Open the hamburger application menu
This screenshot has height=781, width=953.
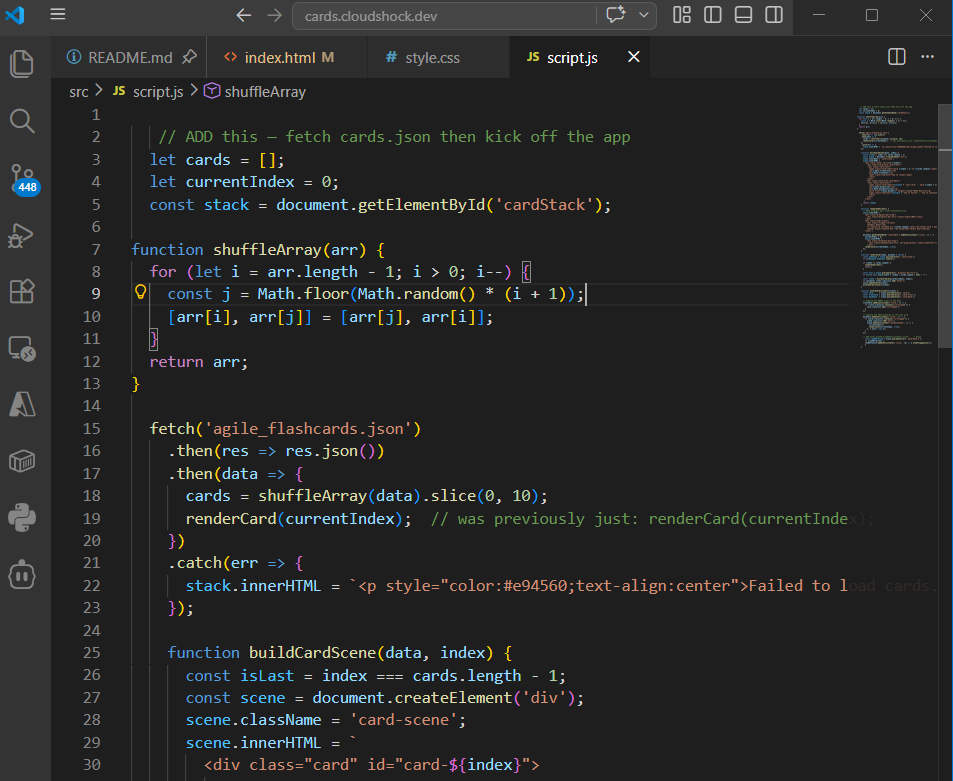point(58,15)
